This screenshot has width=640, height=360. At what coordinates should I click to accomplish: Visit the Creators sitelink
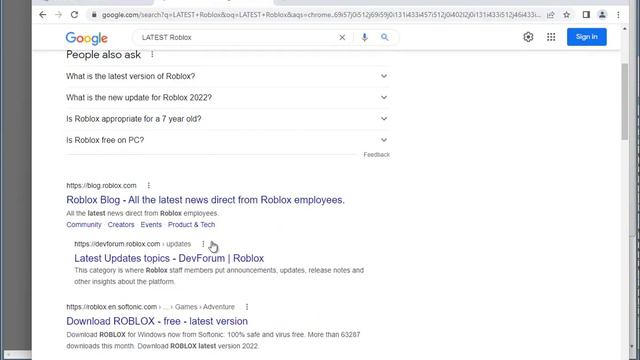pos(121,224)
